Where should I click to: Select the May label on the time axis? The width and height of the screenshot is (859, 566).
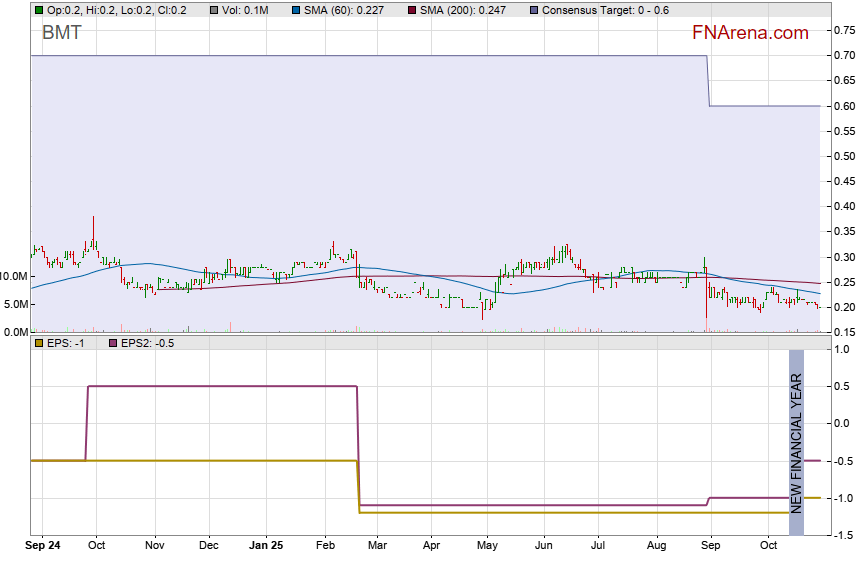coord(487,547)
